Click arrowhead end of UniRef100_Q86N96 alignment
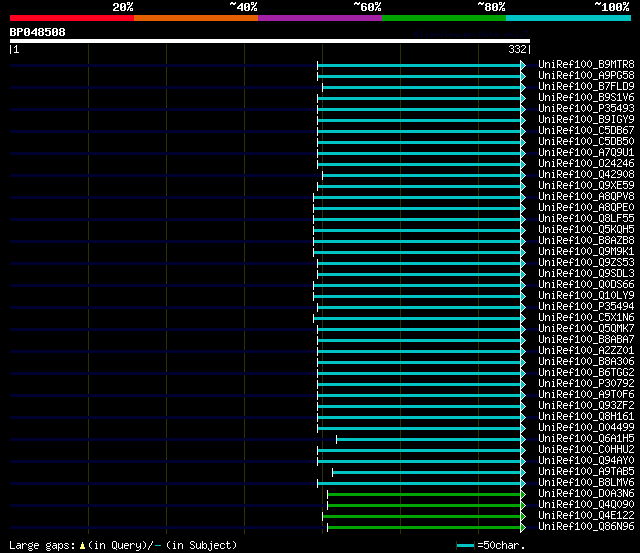The width and height of the screenshot is (640, 553). click(x=523, y=528)
